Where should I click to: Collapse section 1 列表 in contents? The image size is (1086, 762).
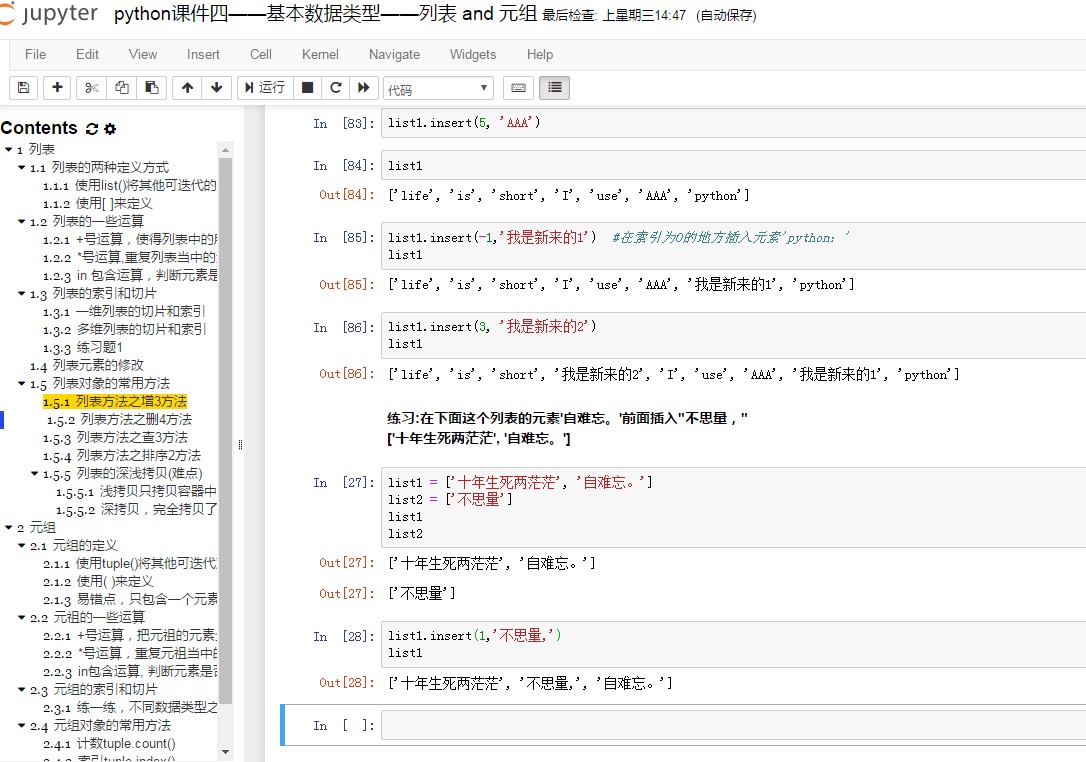[x=8, y=150]
